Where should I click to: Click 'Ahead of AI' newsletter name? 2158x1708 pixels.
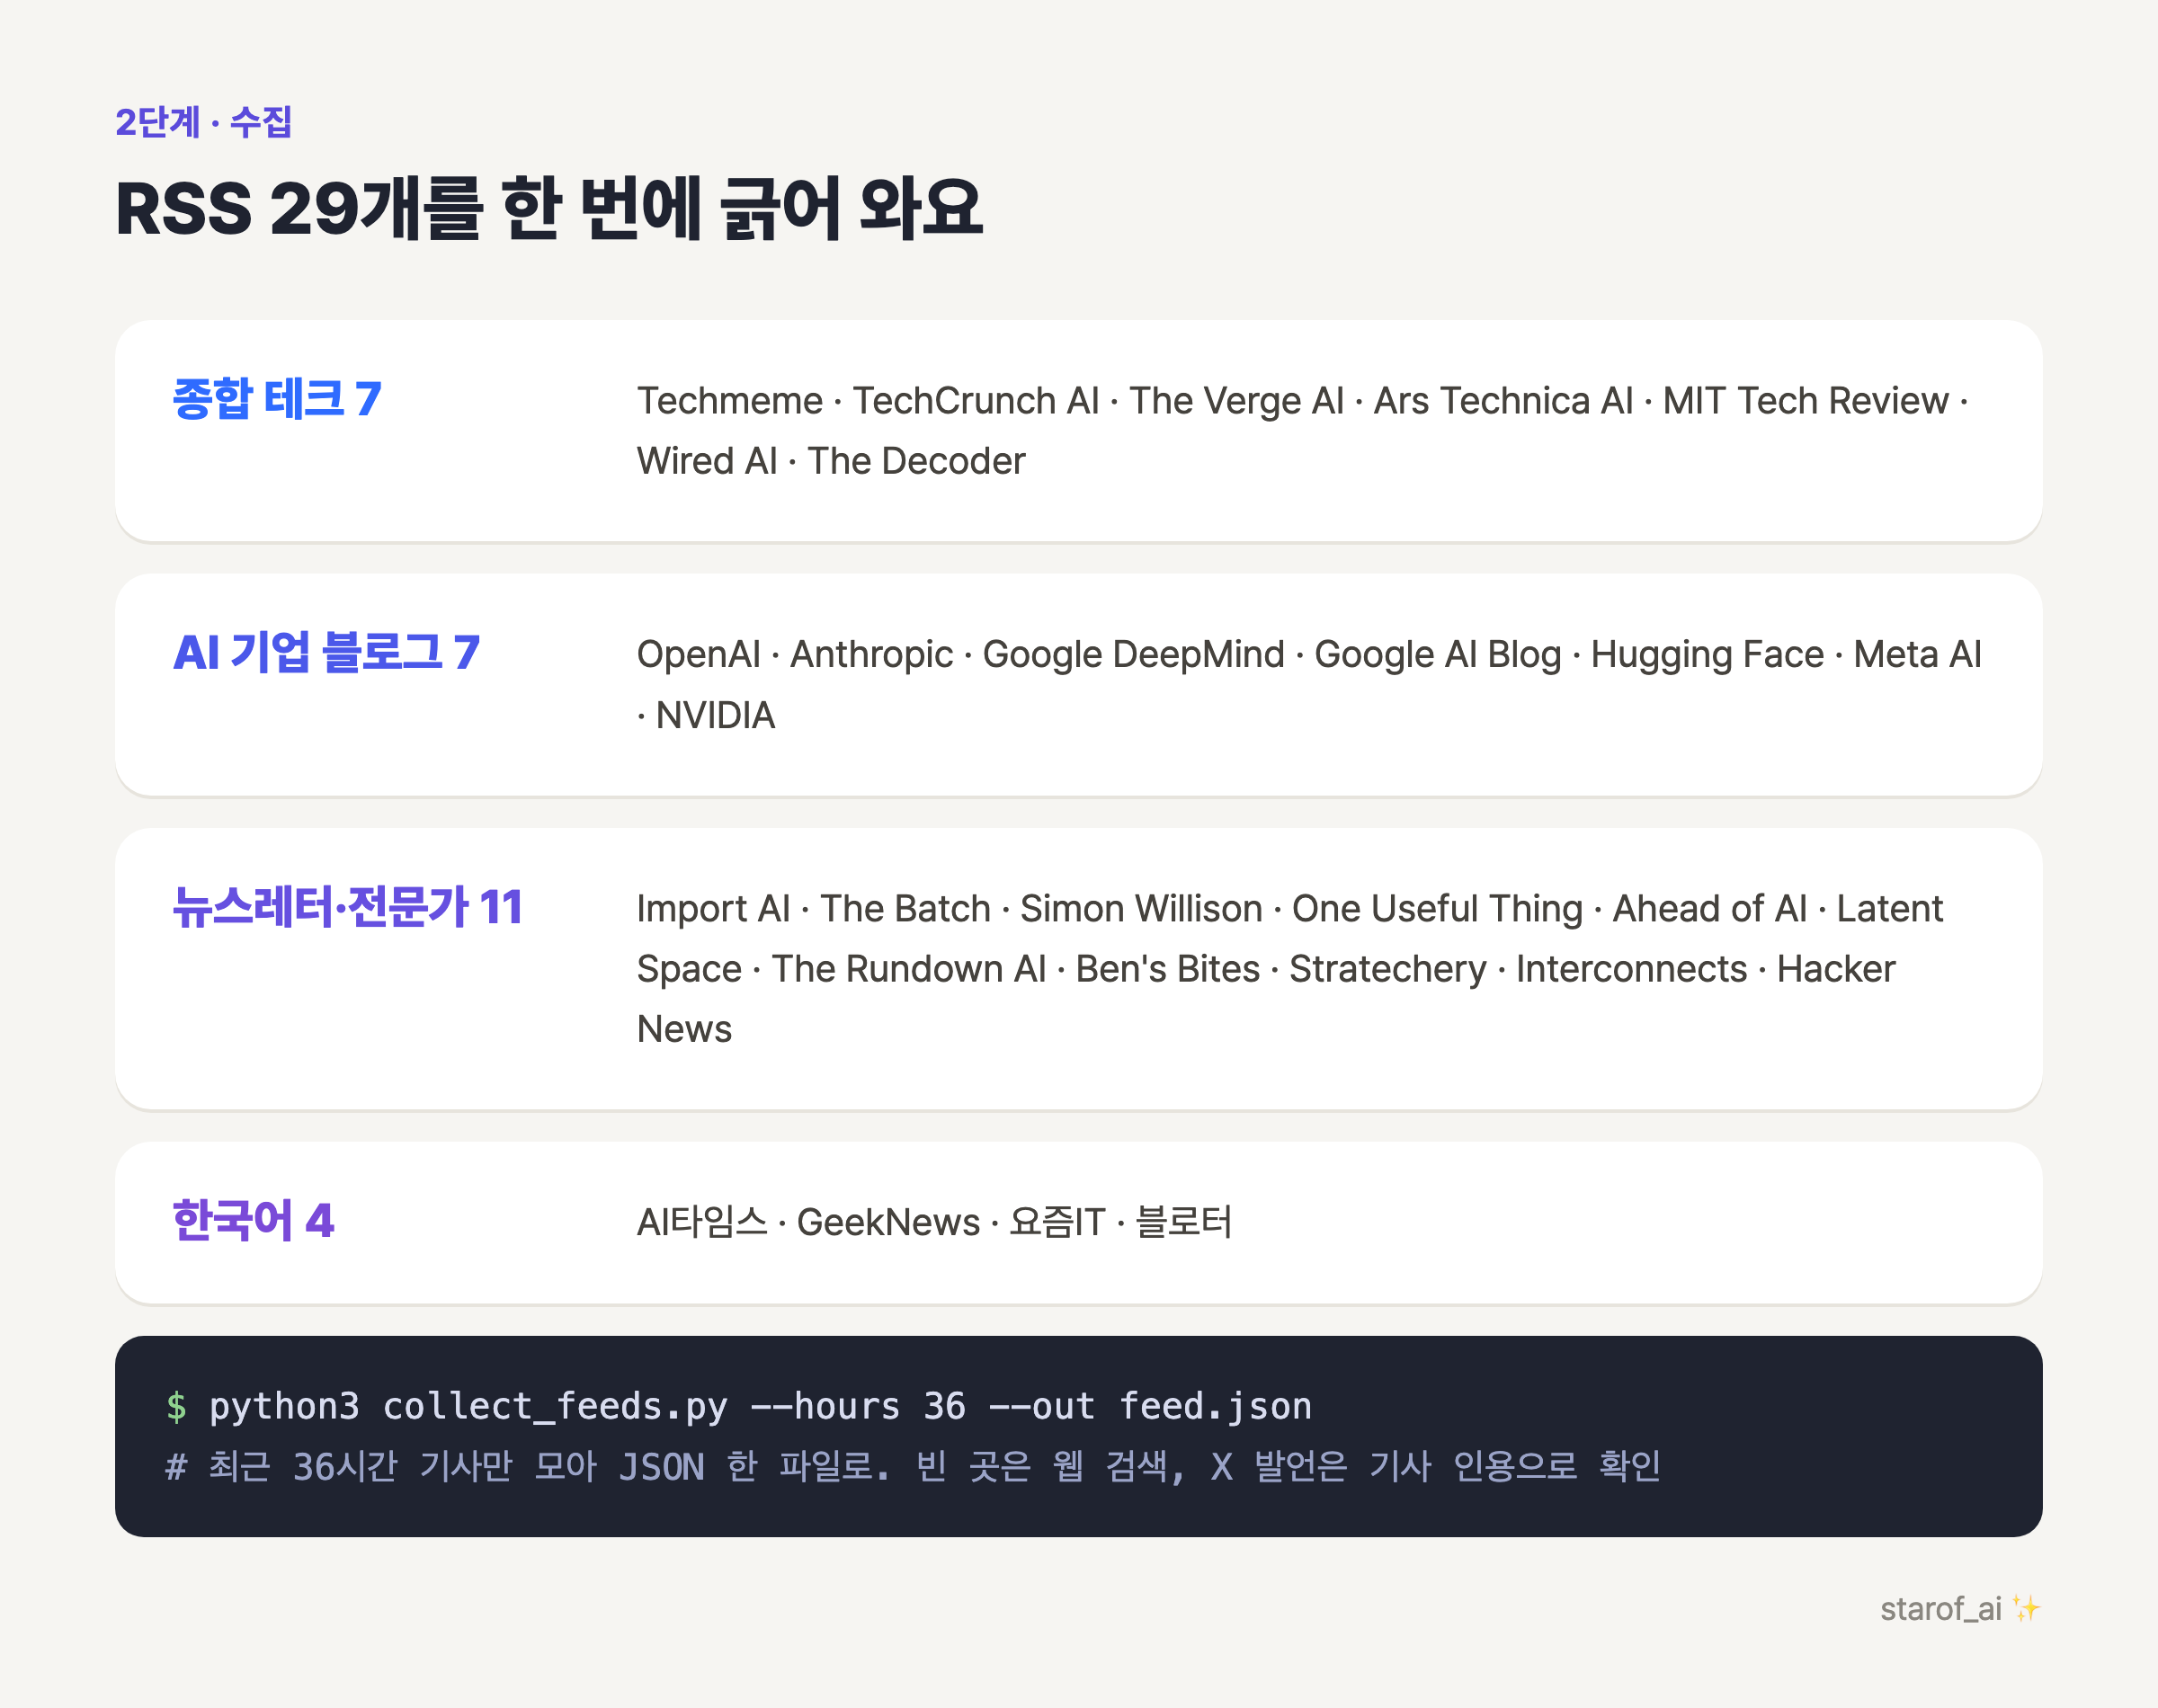[1709, 909]
